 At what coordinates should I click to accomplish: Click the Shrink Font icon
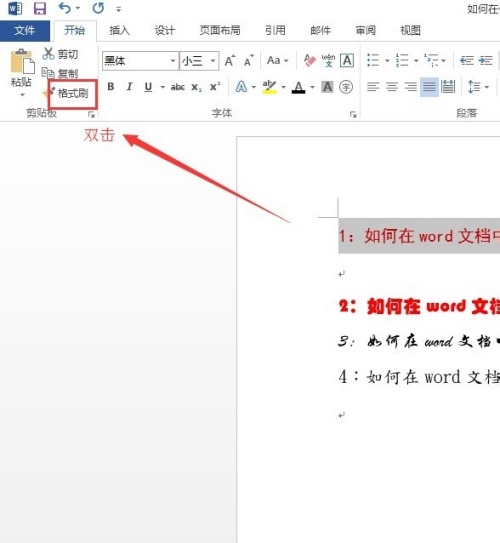(x=249, y=61)
